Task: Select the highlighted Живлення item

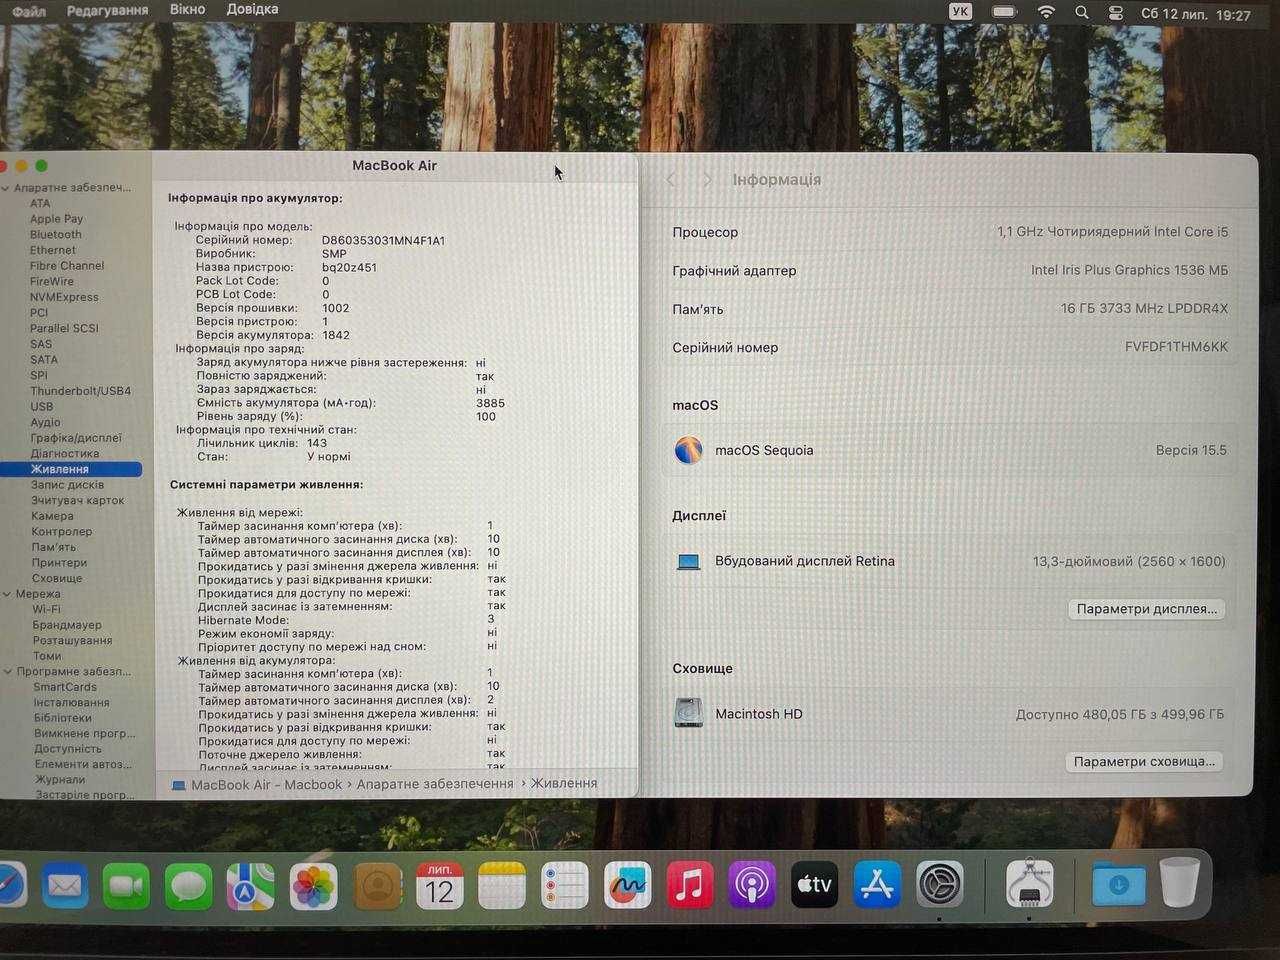Action: pos(71,469)
